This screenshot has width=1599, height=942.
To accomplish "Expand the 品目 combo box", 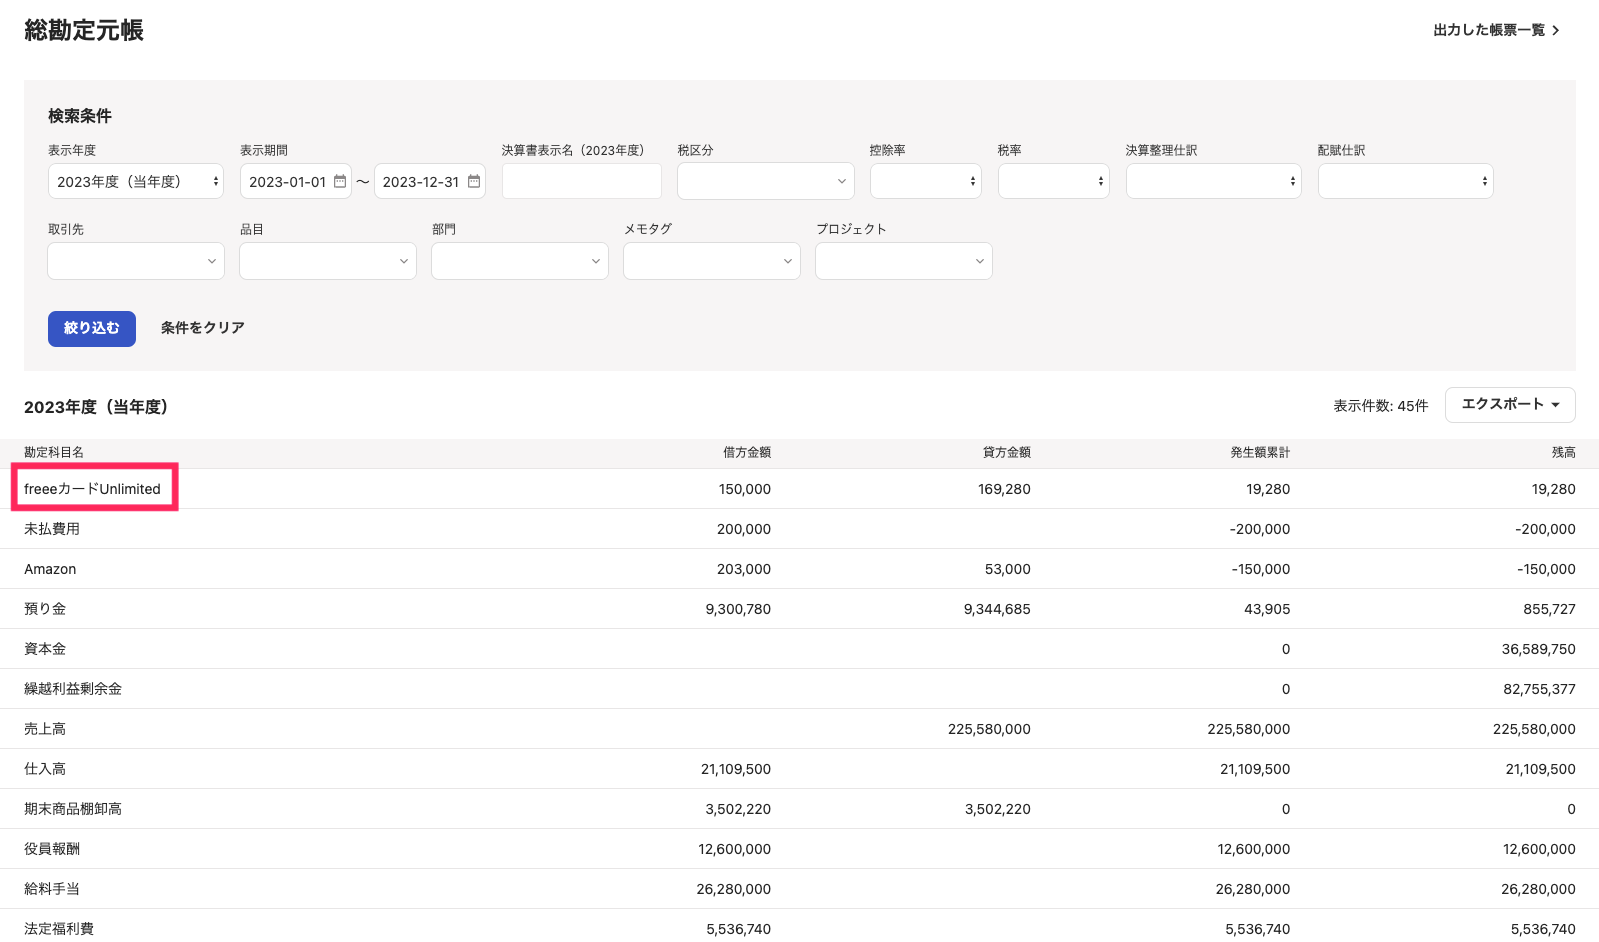I will click(328, 261).
